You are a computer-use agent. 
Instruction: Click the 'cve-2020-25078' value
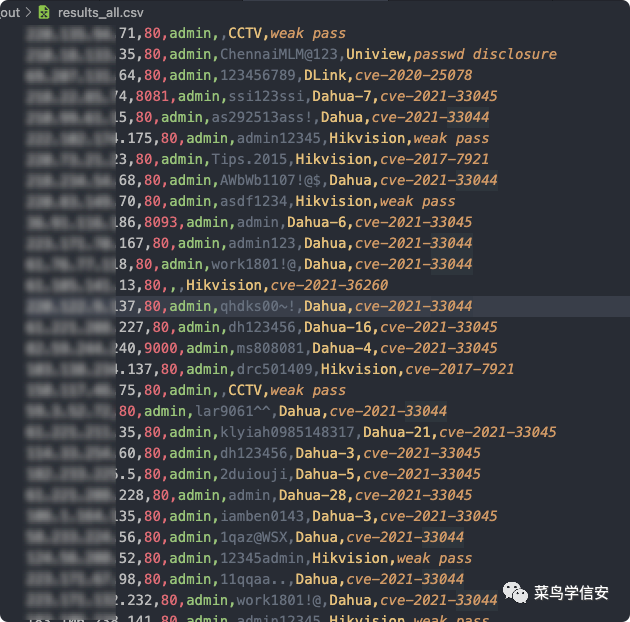(413, 75)
